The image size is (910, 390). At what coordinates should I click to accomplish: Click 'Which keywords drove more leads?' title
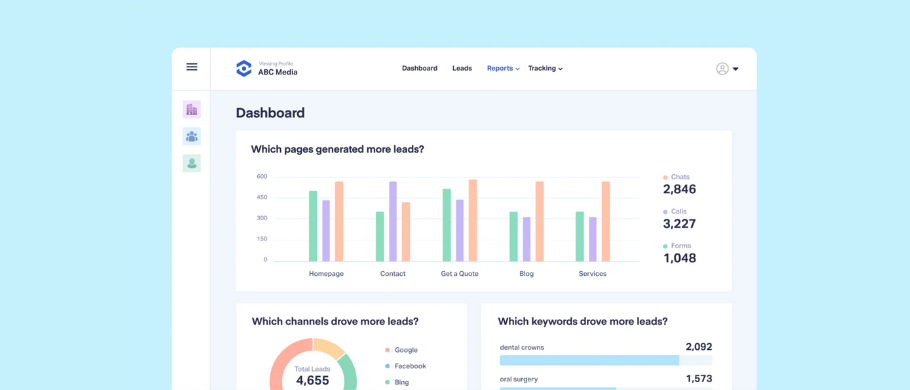coord(583,322)
